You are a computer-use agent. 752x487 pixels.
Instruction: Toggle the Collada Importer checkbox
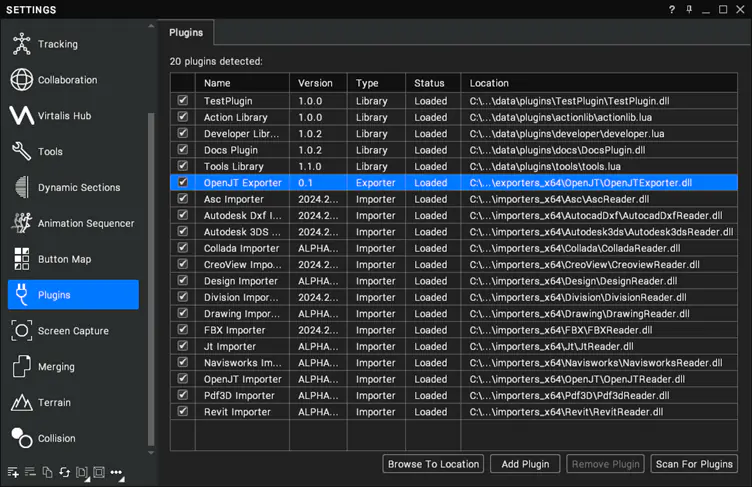(183, 248)
